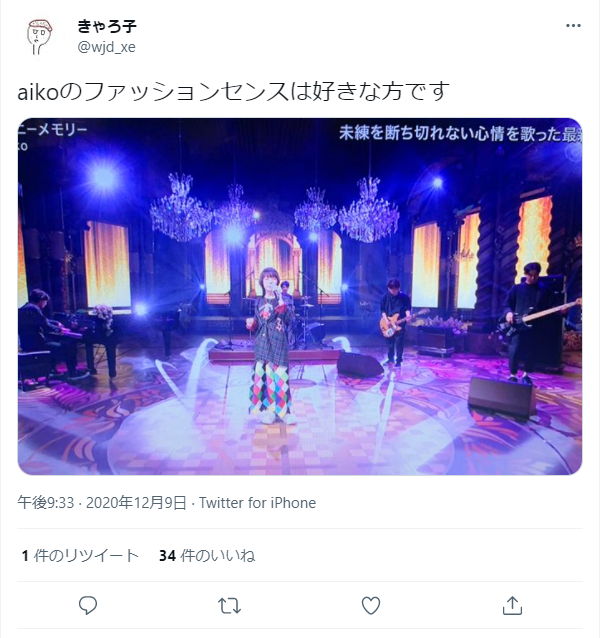This screenshot has height=638, width=610.
Task: Open the きゃろ子 profile avatar
Action: point(39,37)
